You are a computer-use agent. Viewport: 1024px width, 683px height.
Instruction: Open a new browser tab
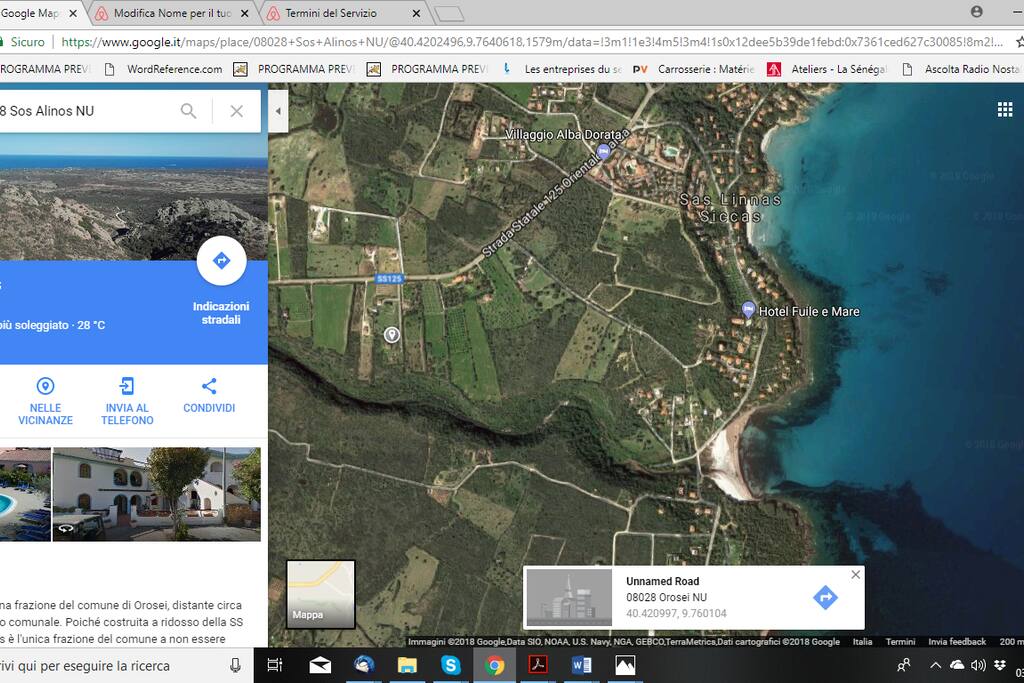(x=449, y=14)
